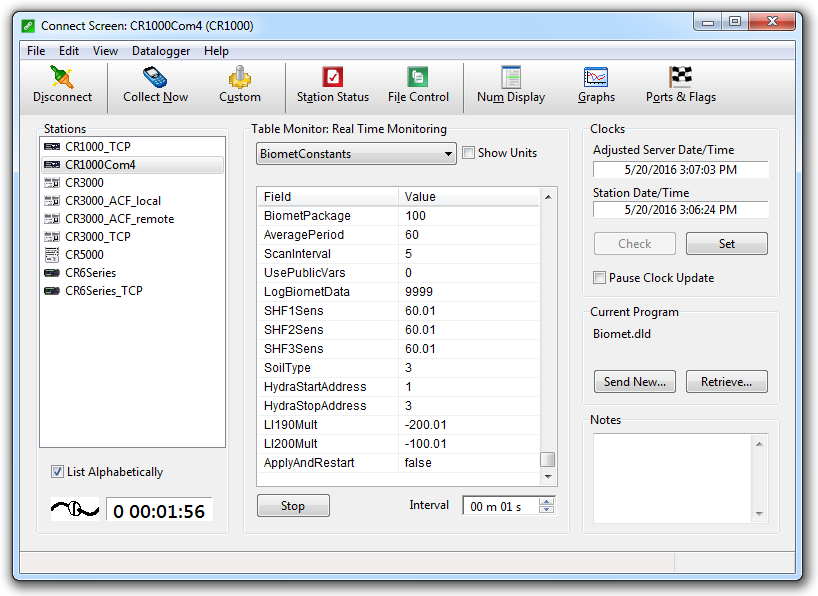Open the Custom collection icon
Screen dimensions: 818x596
(239, 77)
